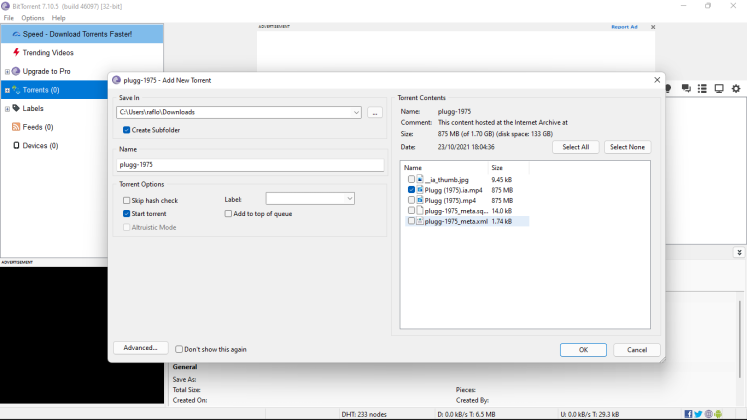Click the Labels tag icon

tap(16, 108)
